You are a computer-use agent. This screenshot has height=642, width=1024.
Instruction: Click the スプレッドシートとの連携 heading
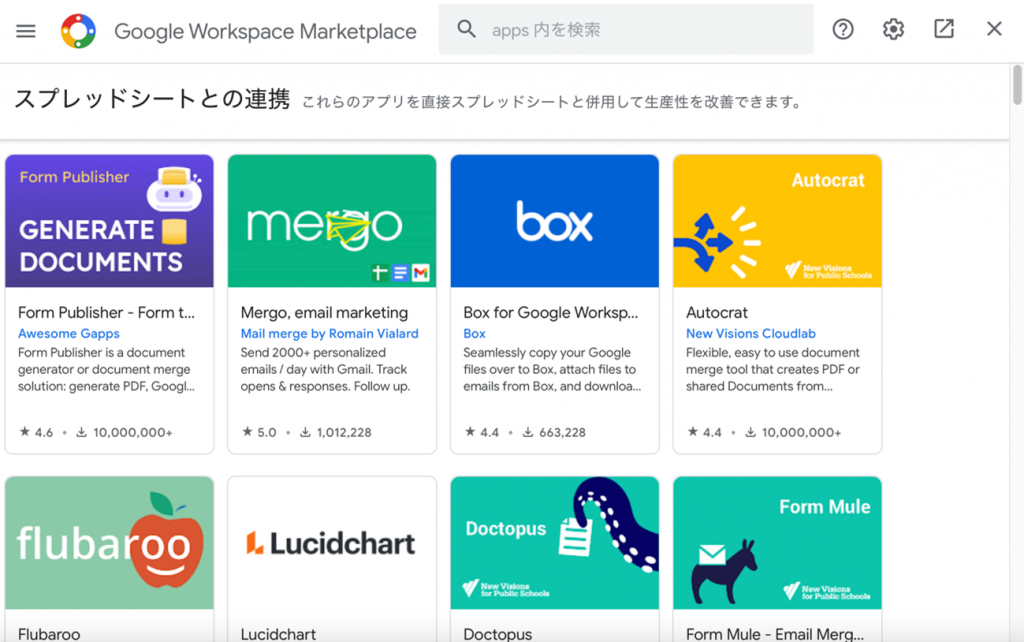152,99
